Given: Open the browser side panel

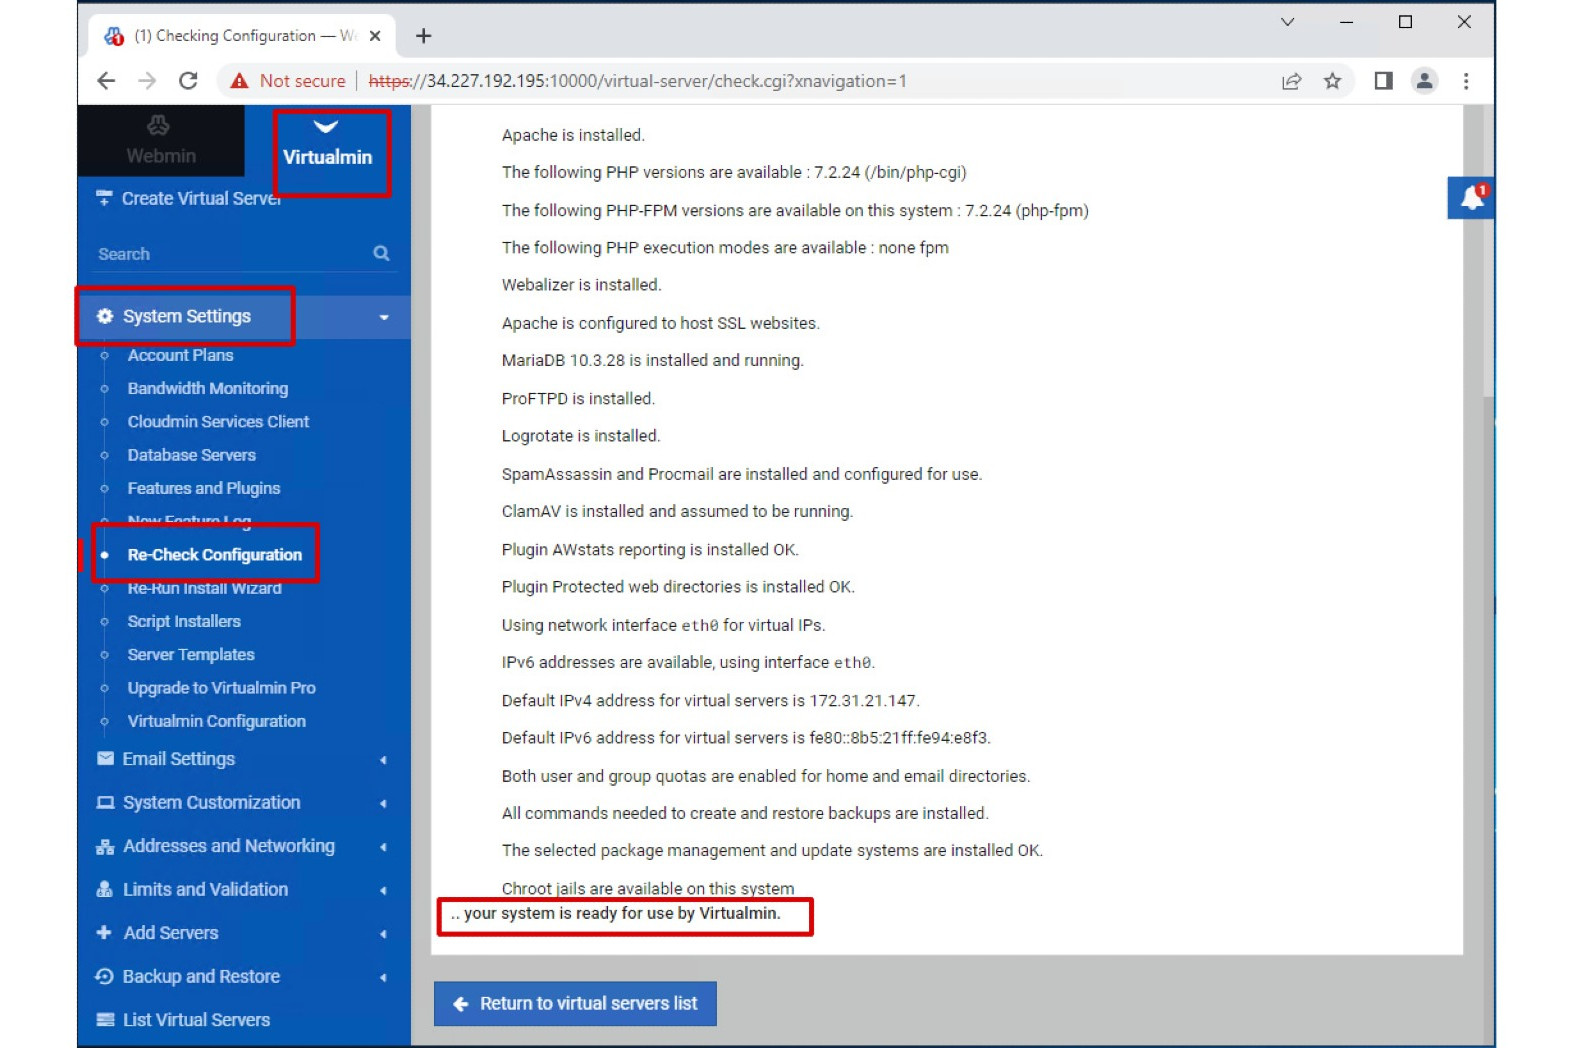Looking at the screenshot, I should 1383,81.
